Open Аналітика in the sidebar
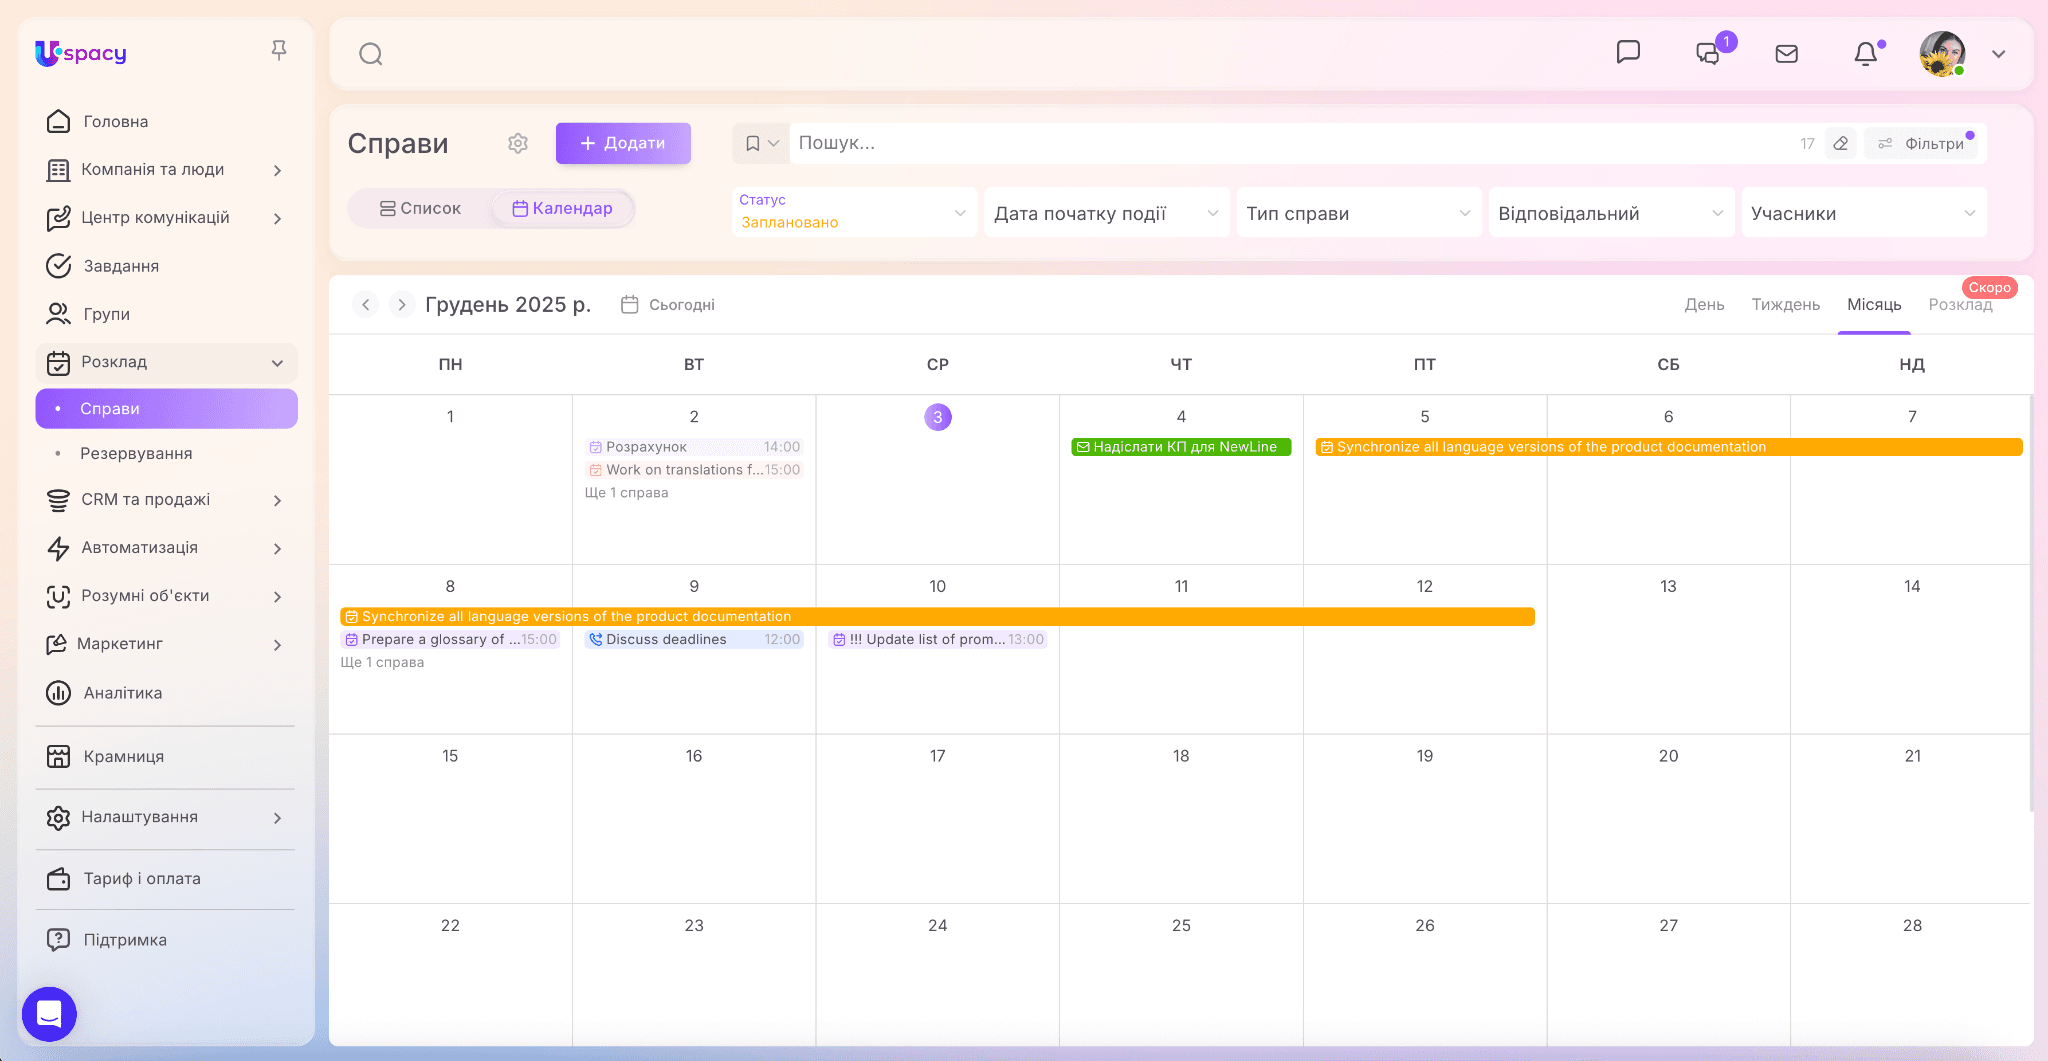This screenshot has height=1061, width=2048. pos(166,693)
